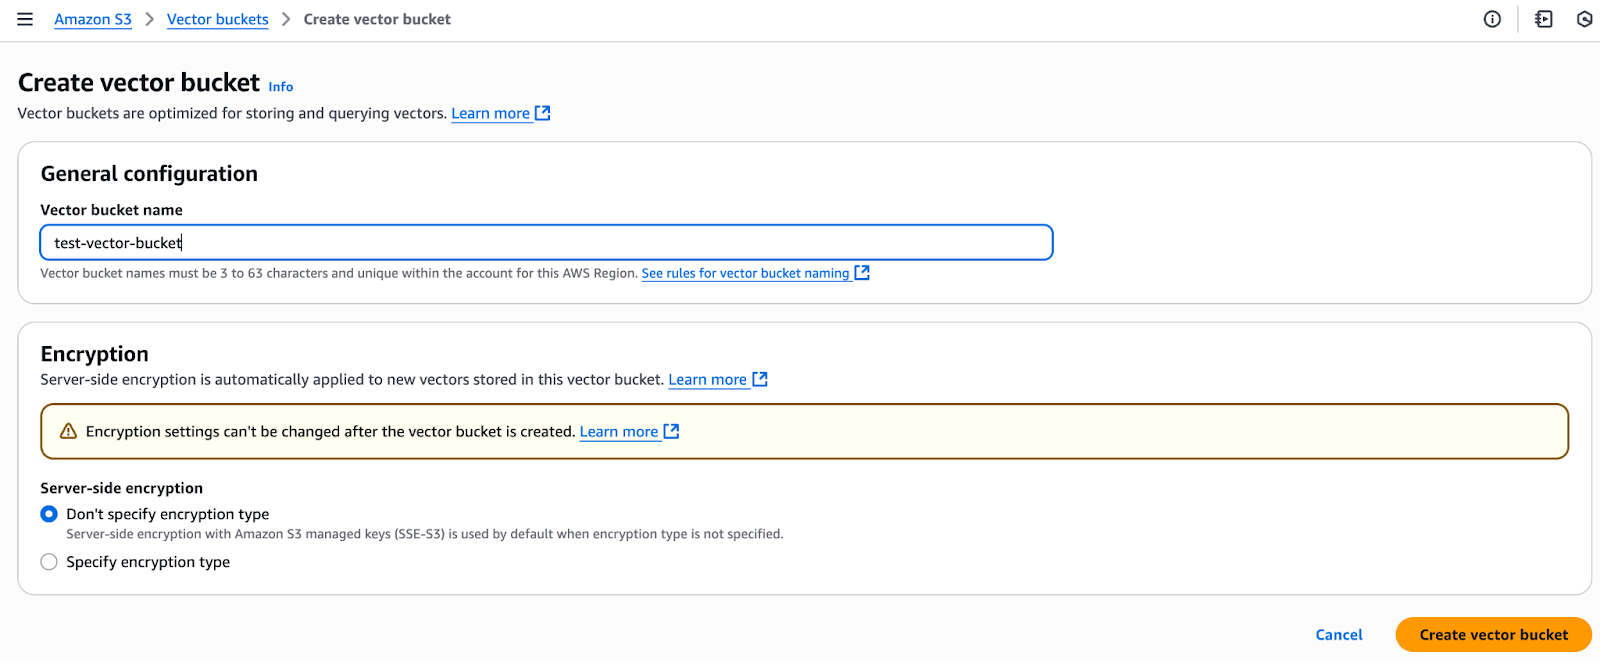The height and width of the screenshot is (663, 1600).
Task: Open Learn more link in Encryption description
Action: 708,379
